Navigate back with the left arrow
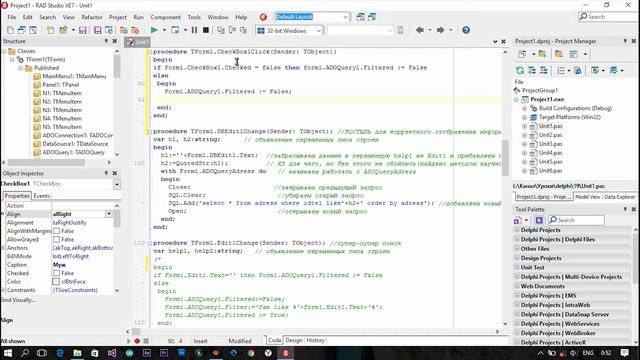 [x=420, y=30]
